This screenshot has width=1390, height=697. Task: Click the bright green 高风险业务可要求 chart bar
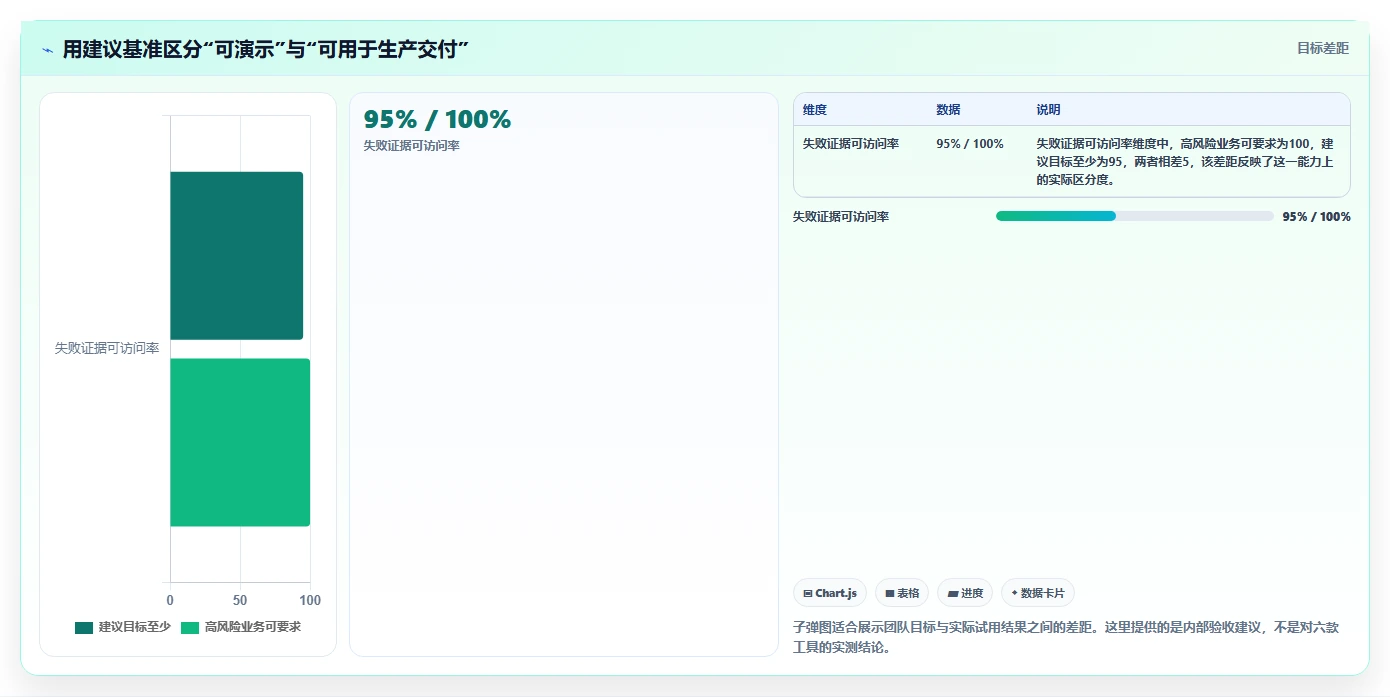click(x=240, y=442)
